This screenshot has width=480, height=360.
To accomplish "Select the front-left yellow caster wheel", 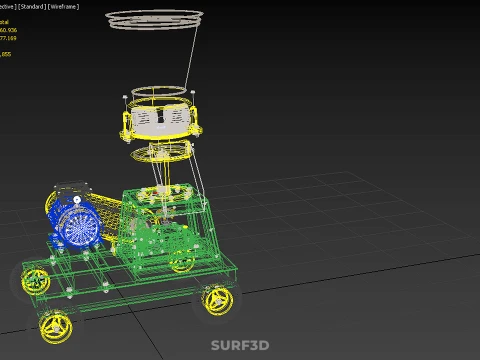I will point(56,327).
